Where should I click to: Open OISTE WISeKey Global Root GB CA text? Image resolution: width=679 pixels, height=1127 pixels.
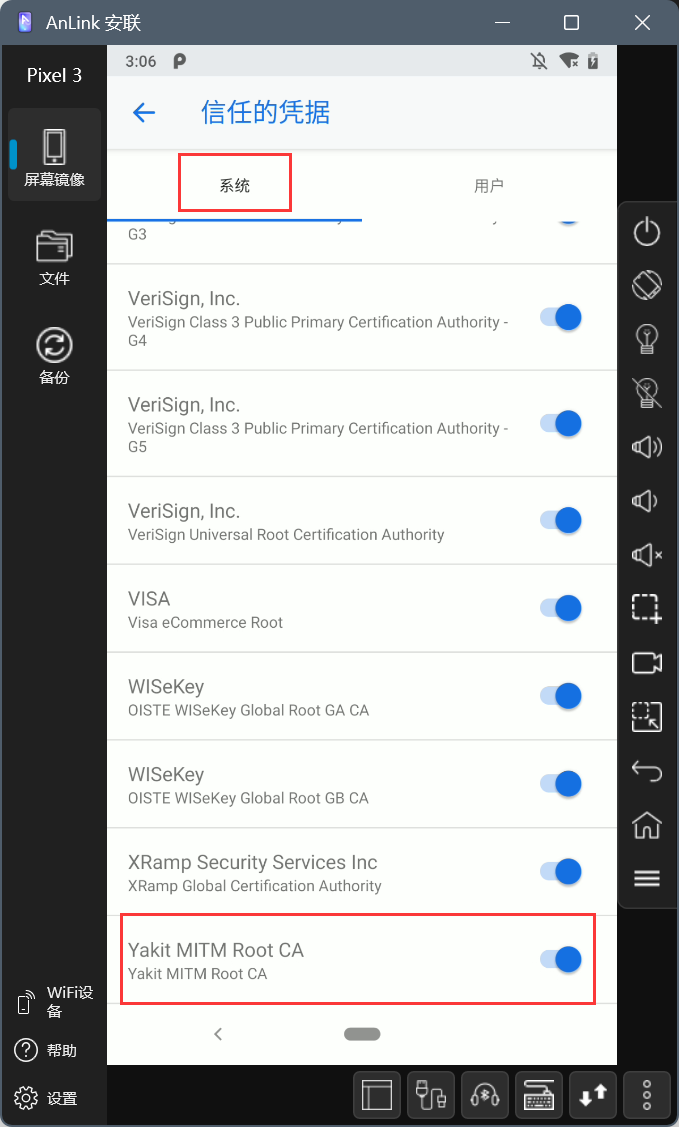coord(249,785)
